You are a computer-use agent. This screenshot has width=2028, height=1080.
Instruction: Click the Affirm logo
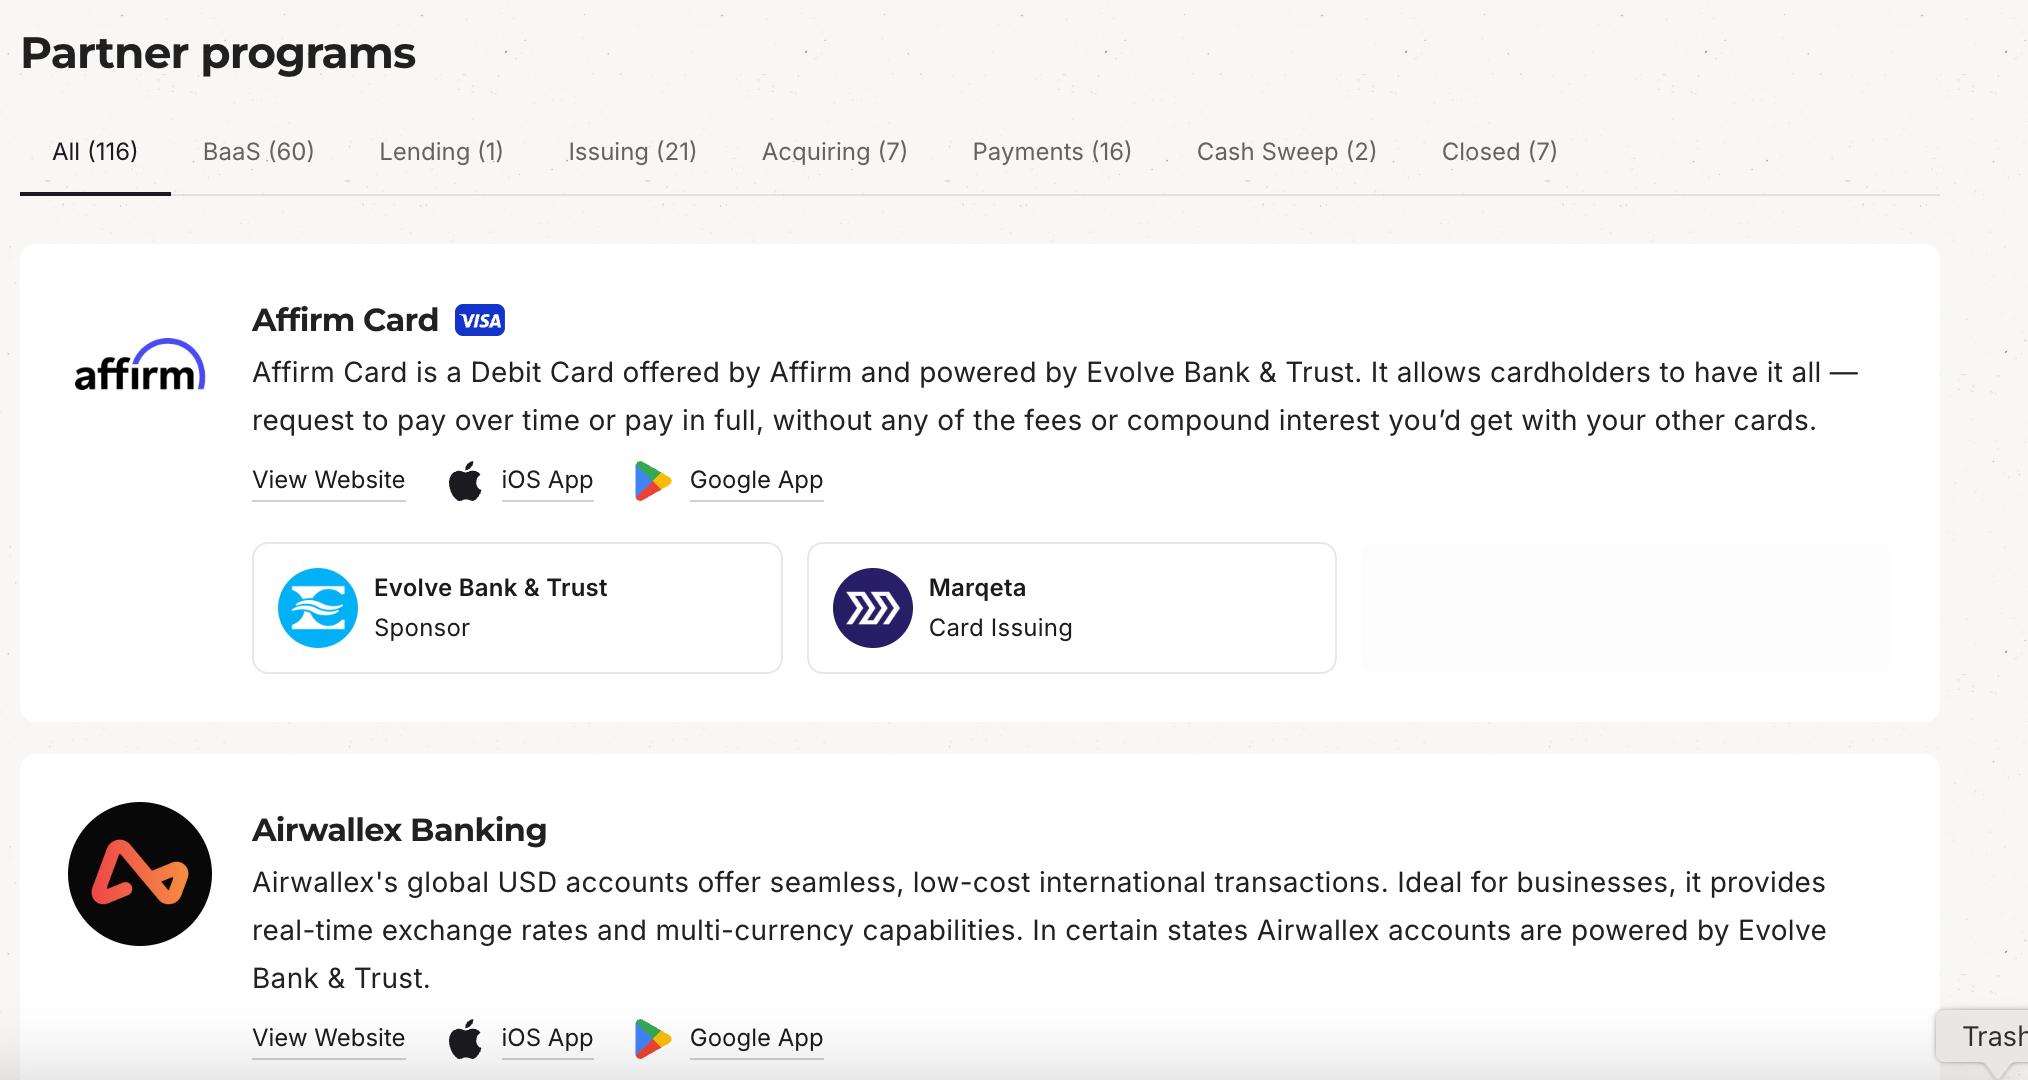click(x=140, y=366)
